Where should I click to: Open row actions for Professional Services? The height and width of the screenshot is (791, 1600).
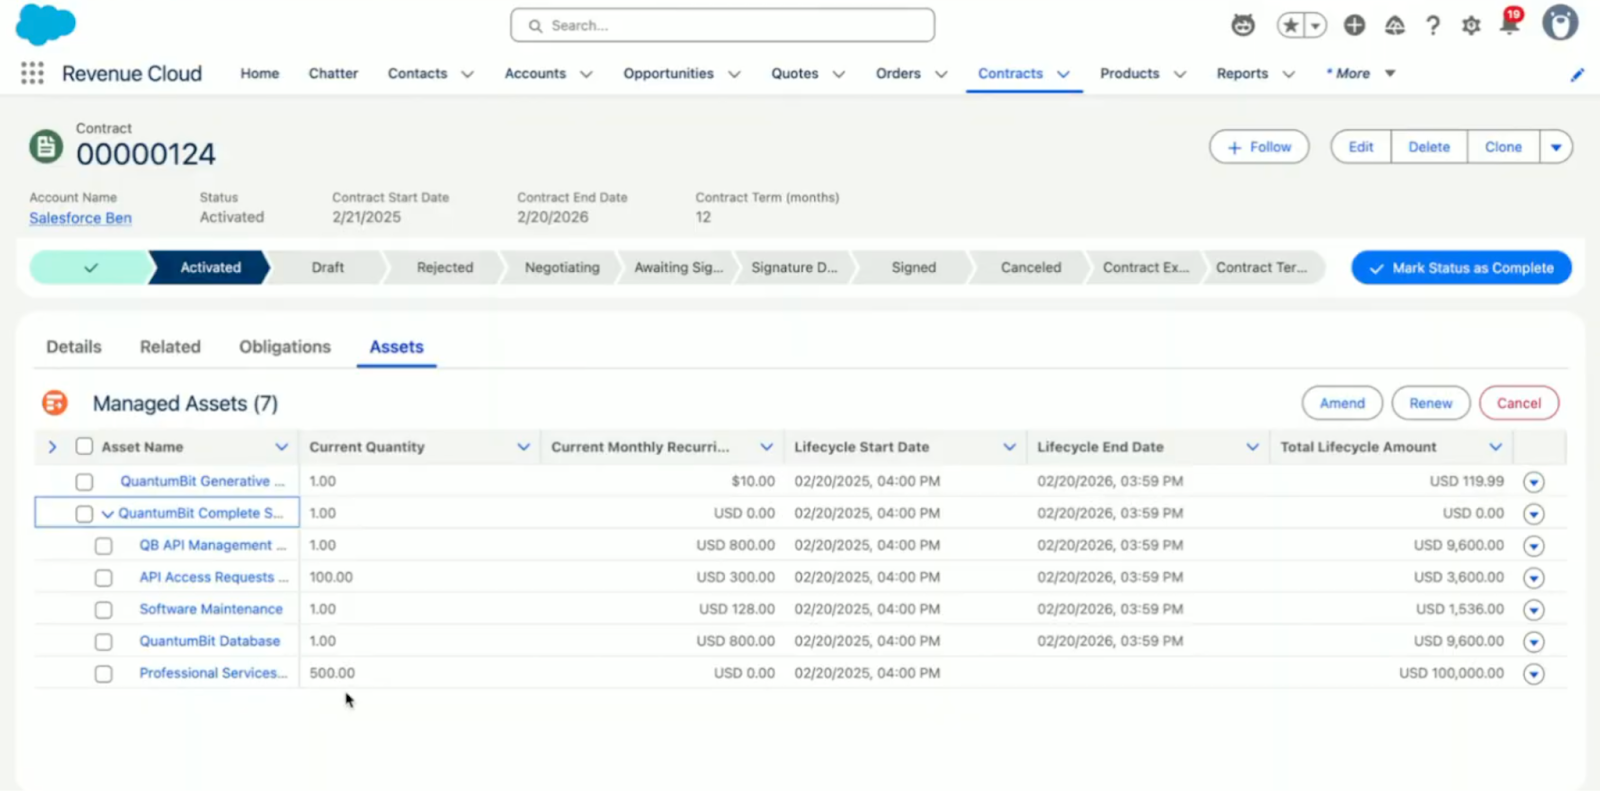click(1533, 674)
